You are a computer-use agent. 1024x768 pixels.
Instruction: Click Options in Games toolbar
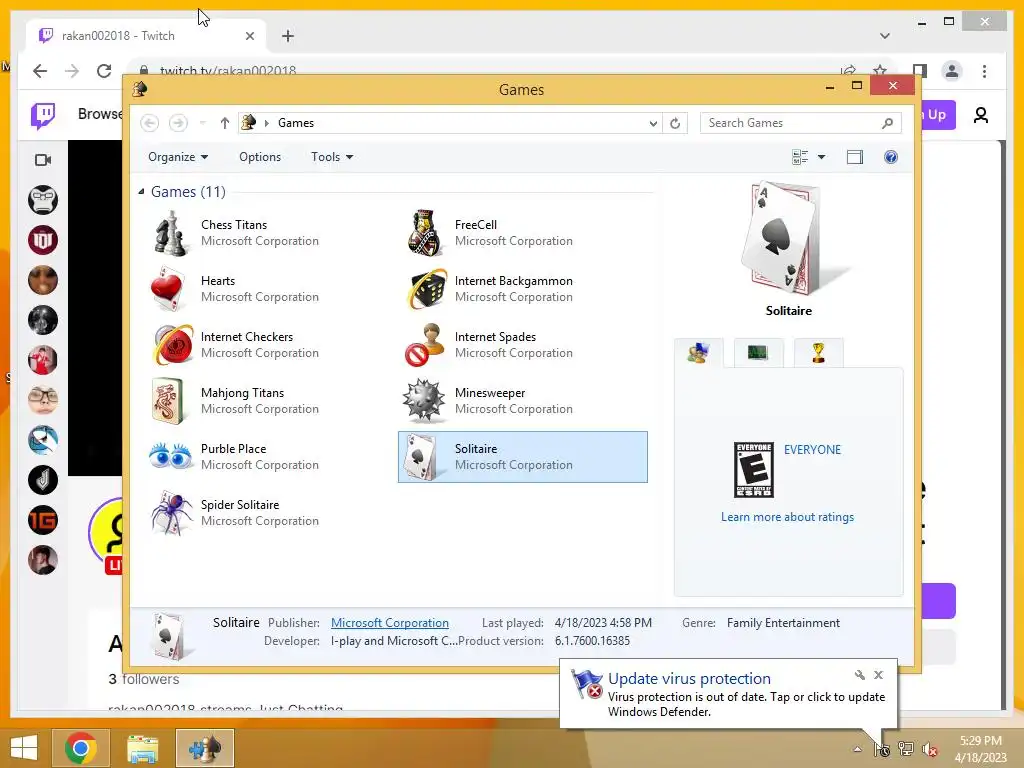(260, 157)
